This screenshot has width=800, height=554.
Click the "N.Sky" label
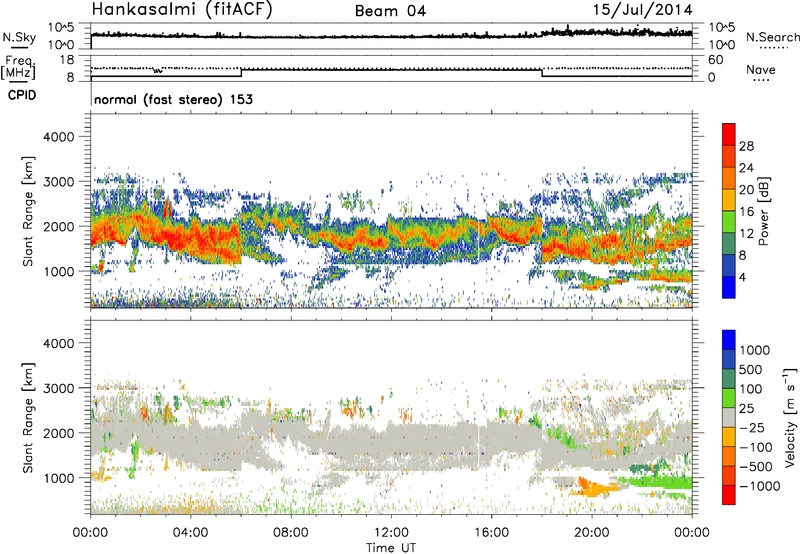point(19,37)
